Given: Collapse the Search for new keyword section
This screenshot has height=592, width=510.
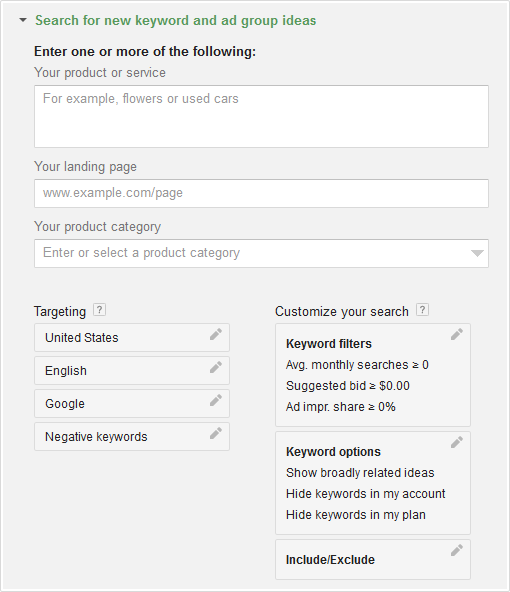Looking at the screenshot, I should tap(23, 20).
